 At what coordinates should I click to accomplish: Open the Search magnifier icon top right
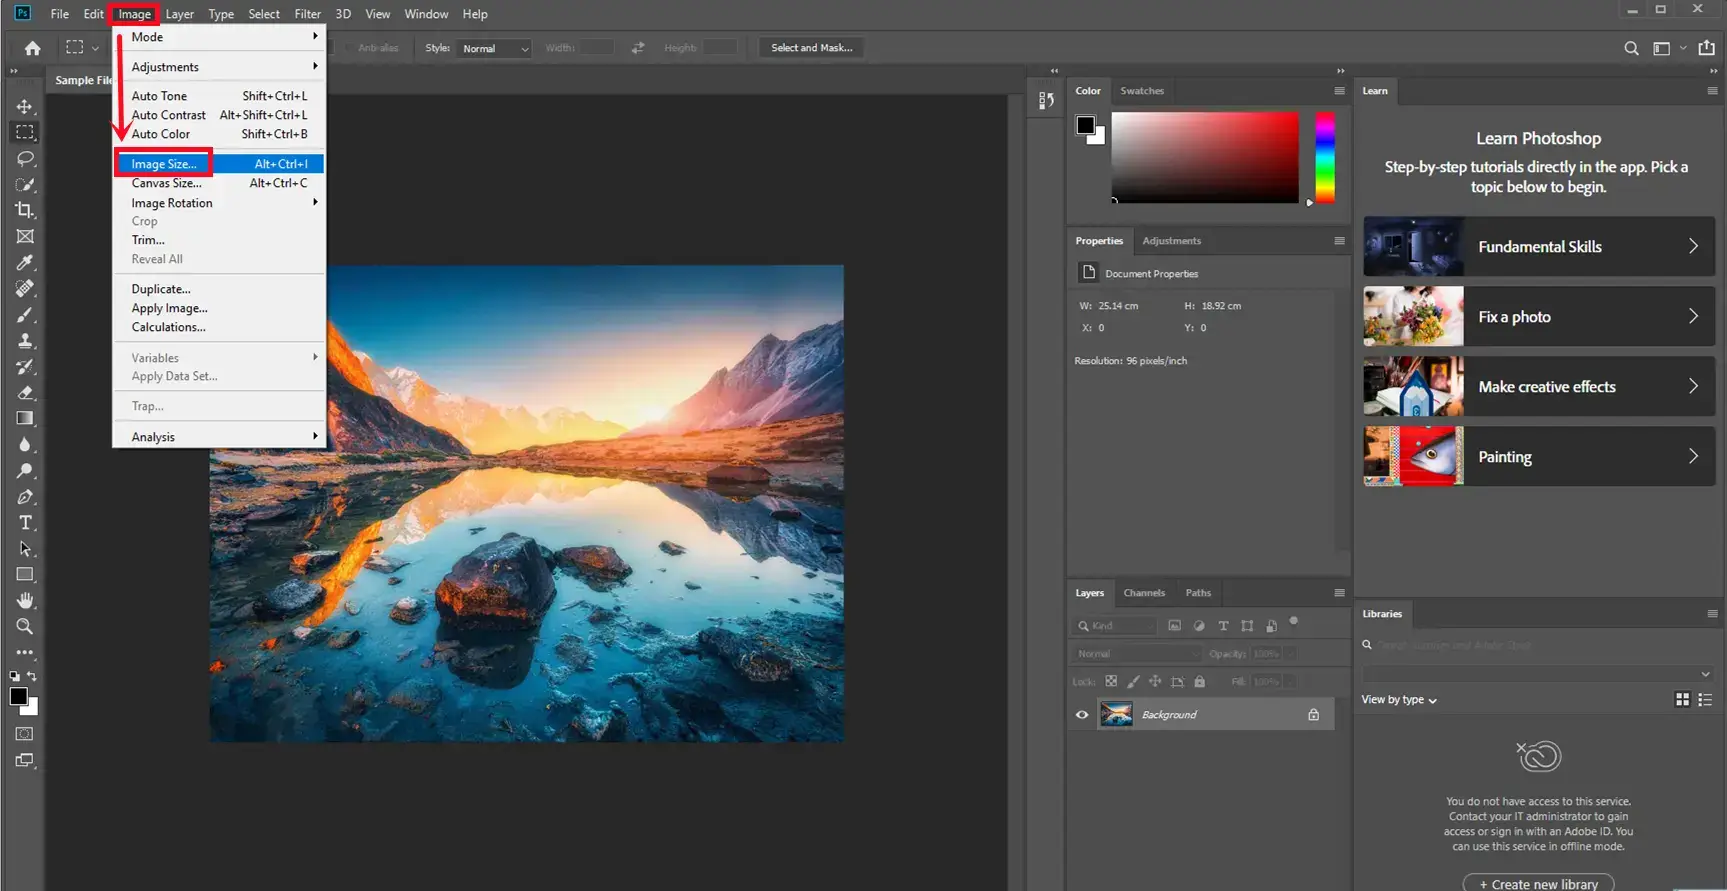[x=1631, y=48]
